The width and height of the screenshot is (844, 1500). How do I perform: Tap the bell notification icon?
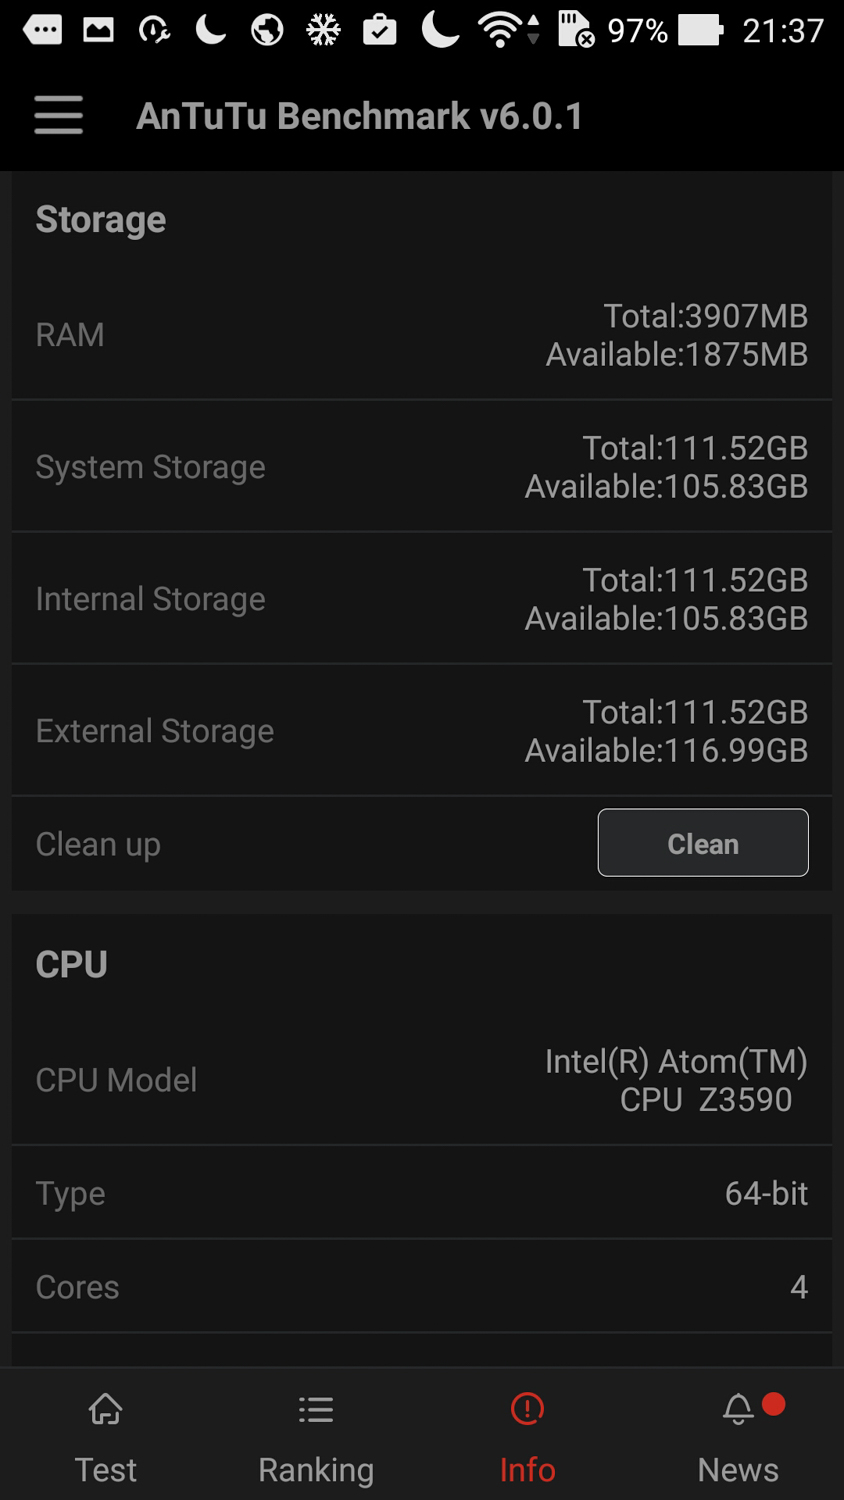[x=738, y=1409]
